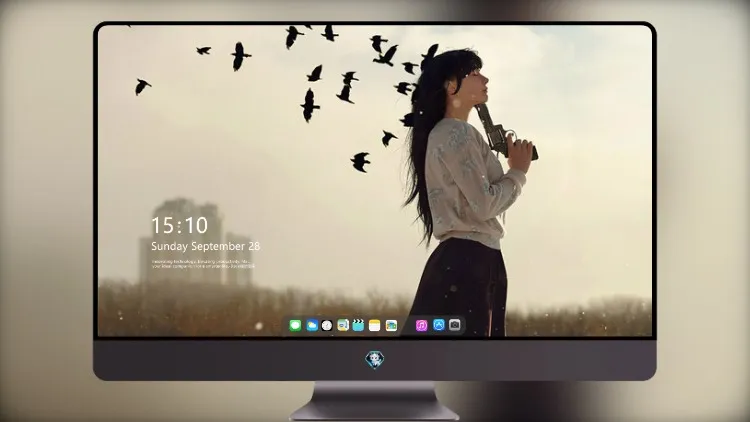Click the 15:10 clock widget
750x422 pixels.
180,225
